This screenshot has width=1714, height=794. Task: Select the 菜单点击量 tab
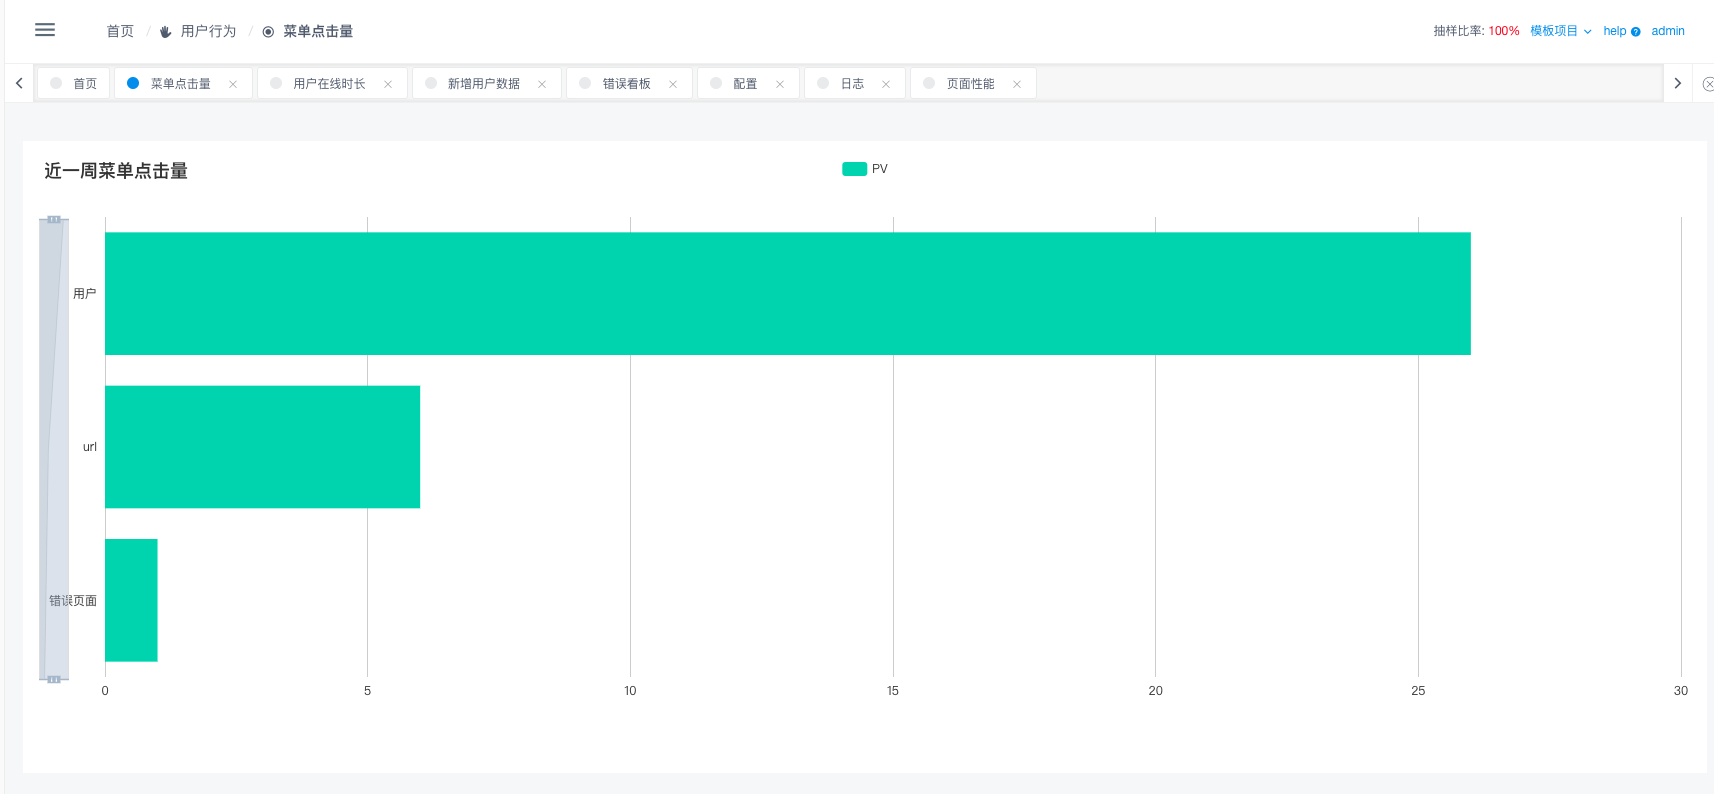181,84
